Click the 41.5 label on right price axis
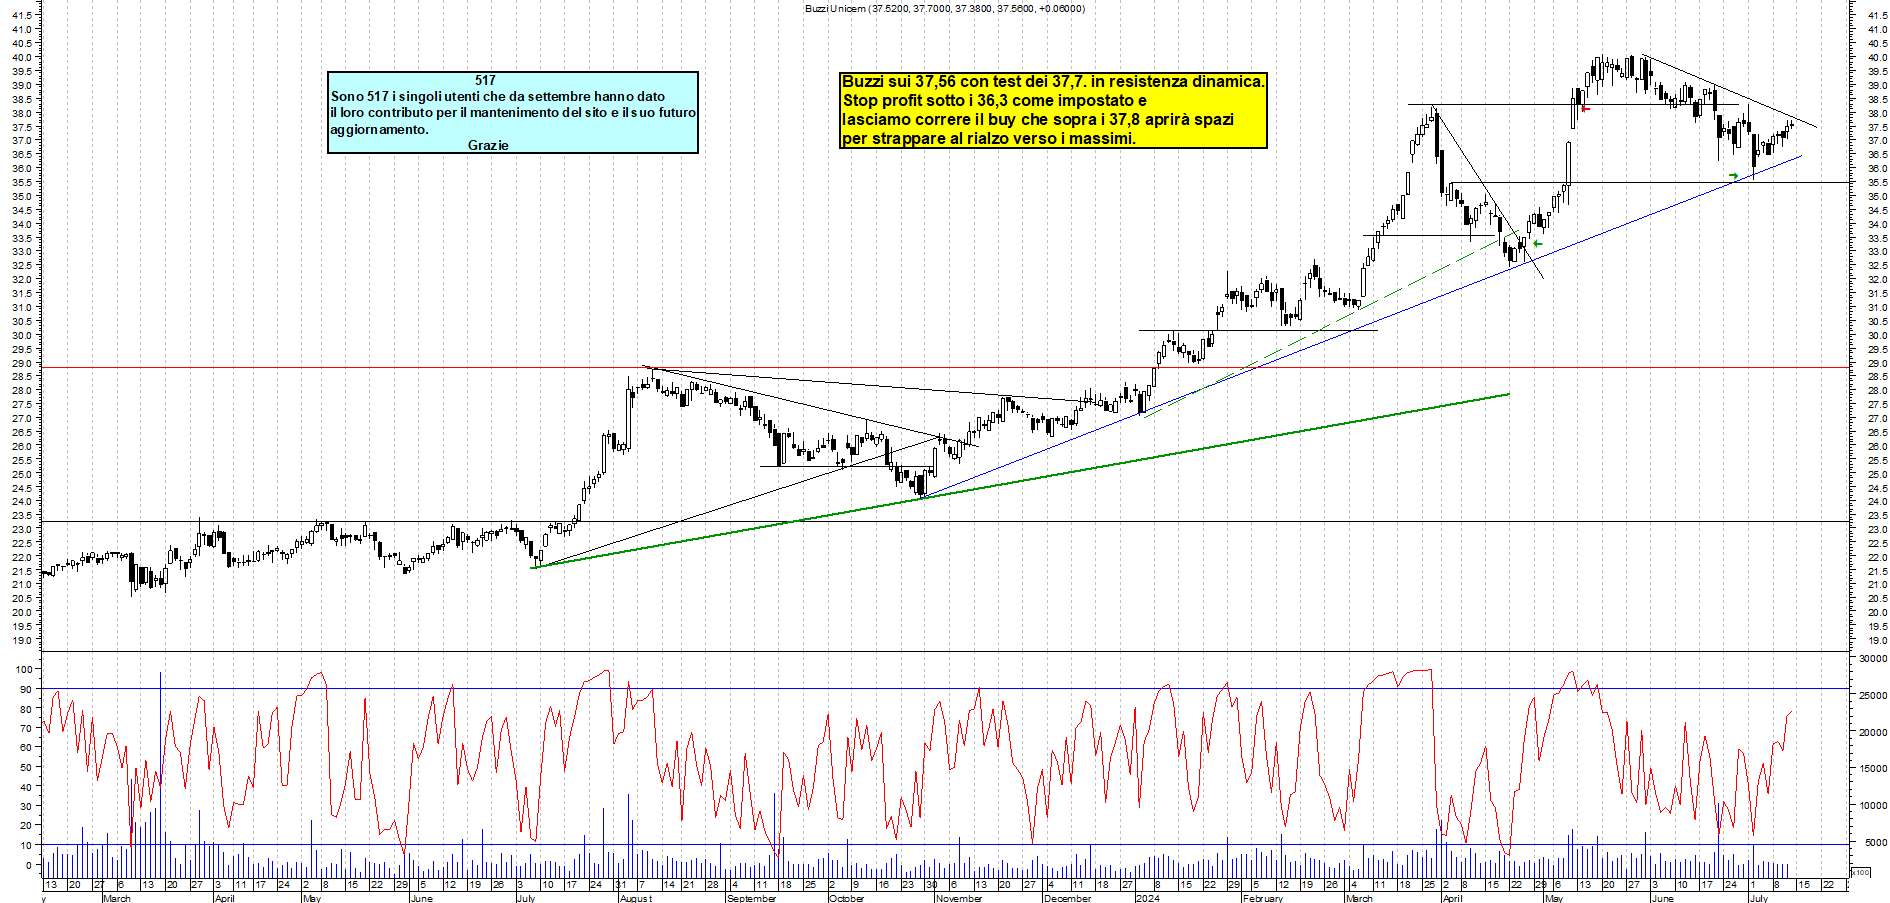Viewport: 1890px width, 903px height. (x=1877, y=15)
